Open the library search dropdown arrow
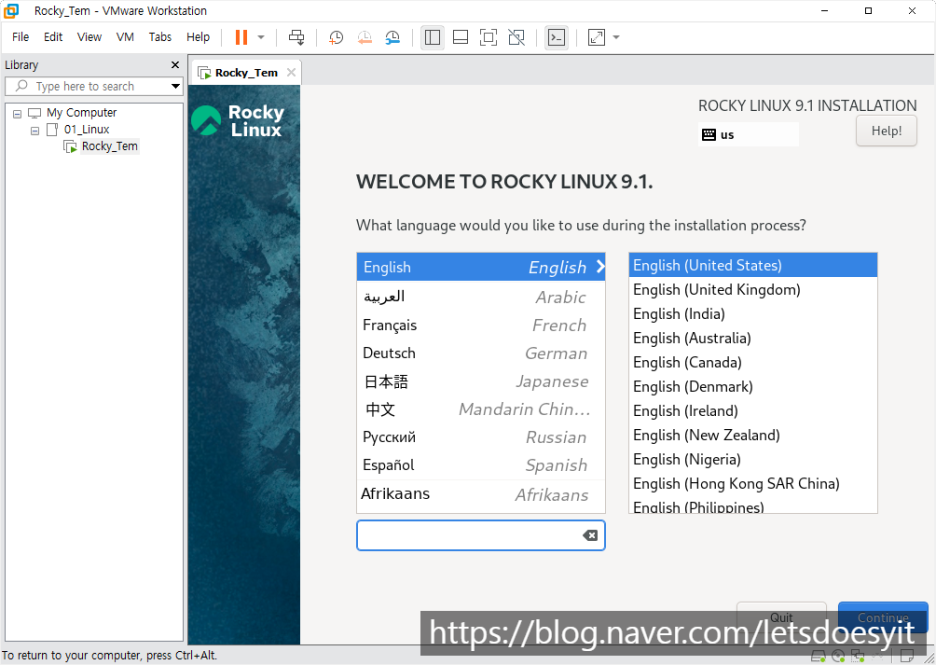 176,86
